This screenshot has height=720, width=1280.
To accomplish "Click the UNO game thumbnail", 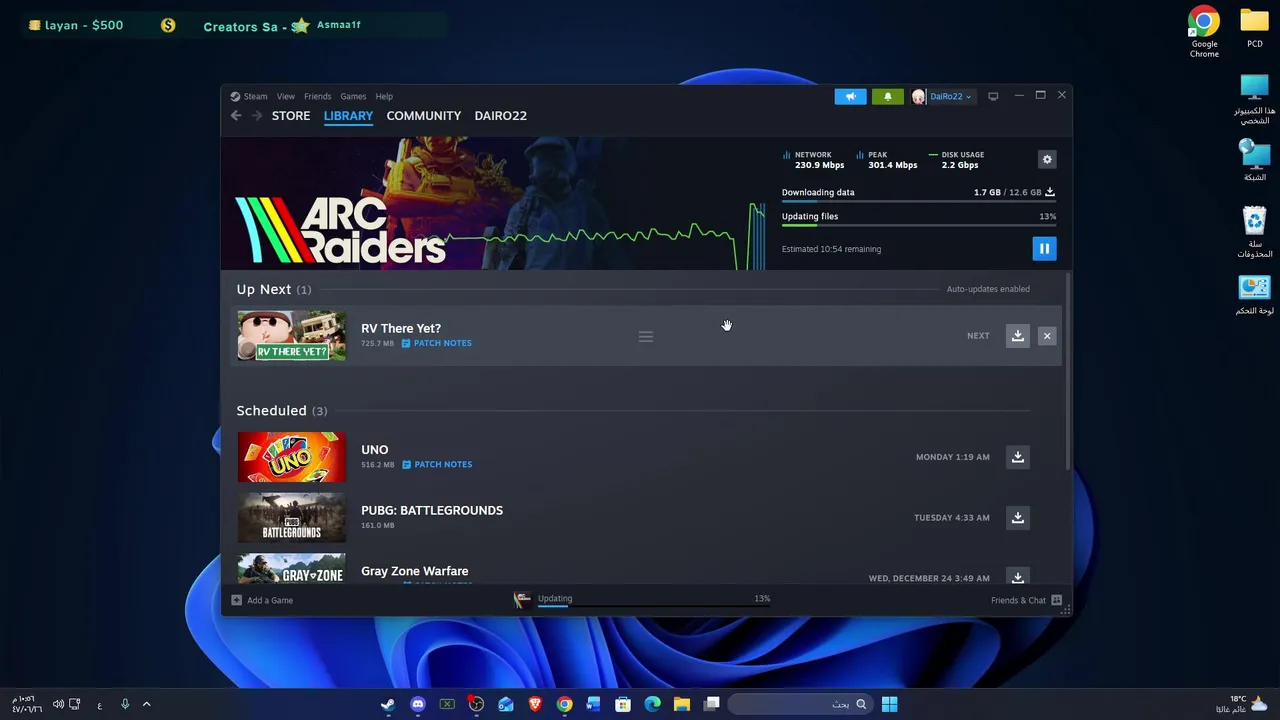I will (291, 457).
